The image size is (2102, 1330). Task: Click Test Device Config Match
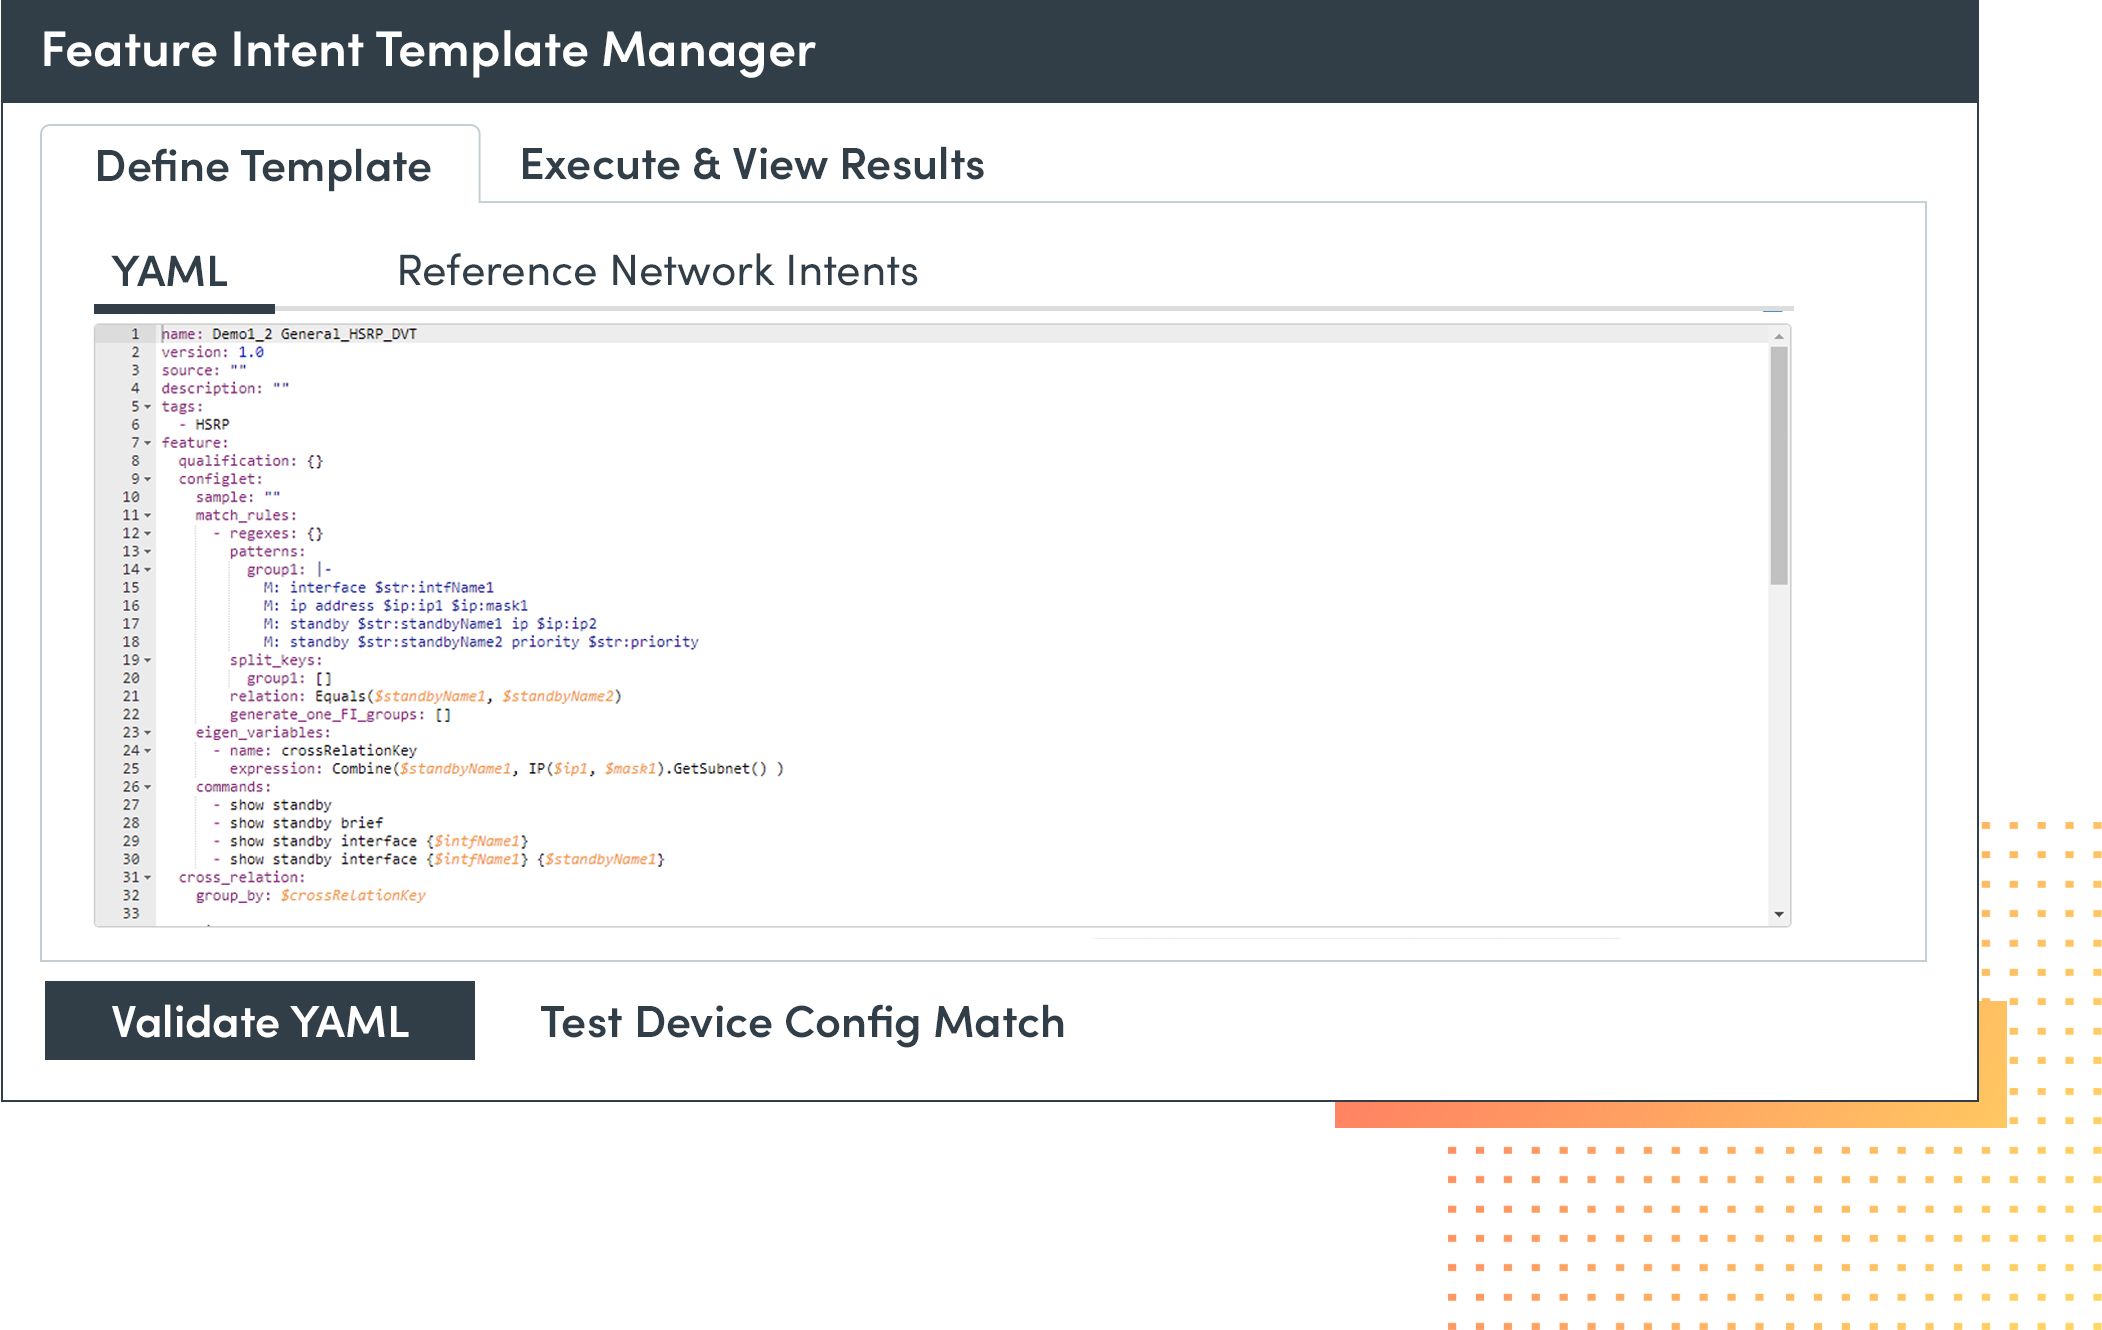point(802,1022)
